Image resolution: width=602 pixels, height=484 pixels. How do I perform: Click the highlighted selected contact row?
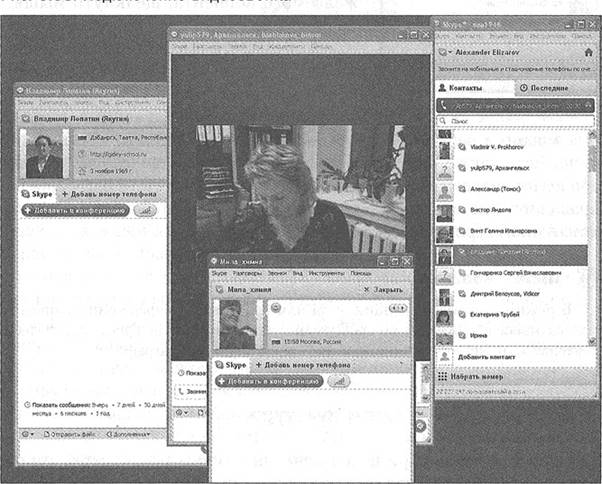coord(511,255)
